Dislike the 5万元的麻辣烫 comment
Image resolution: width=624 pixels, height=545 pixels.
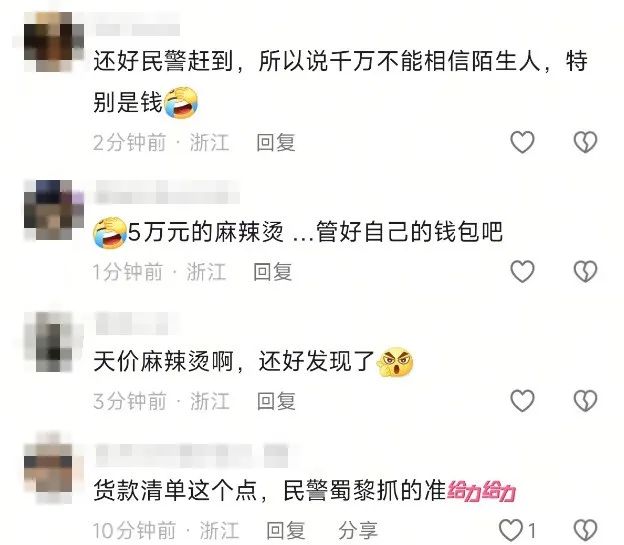click(585, 271)
